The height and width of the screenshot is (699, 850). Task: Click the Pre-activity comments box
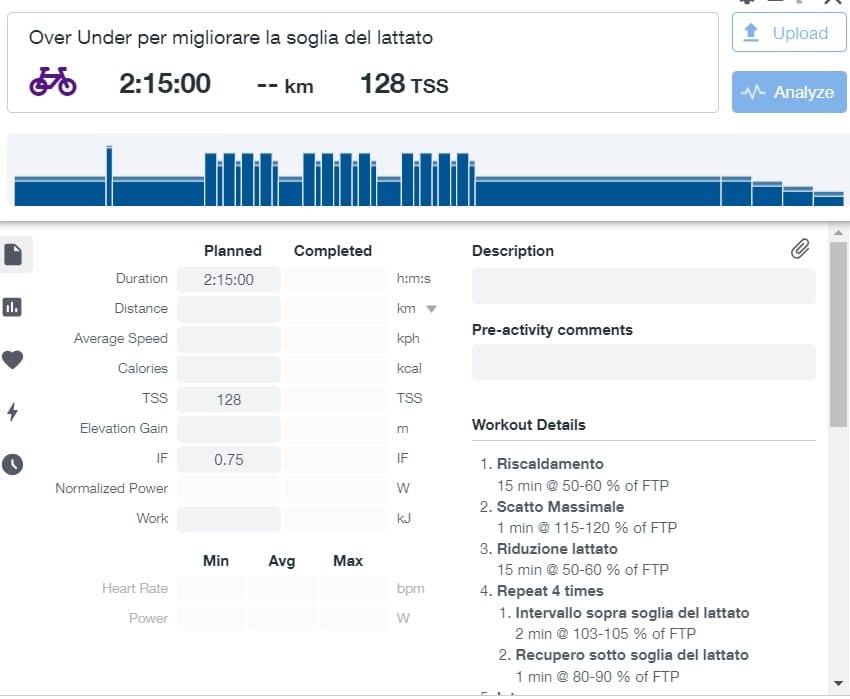tap(643, 362)
